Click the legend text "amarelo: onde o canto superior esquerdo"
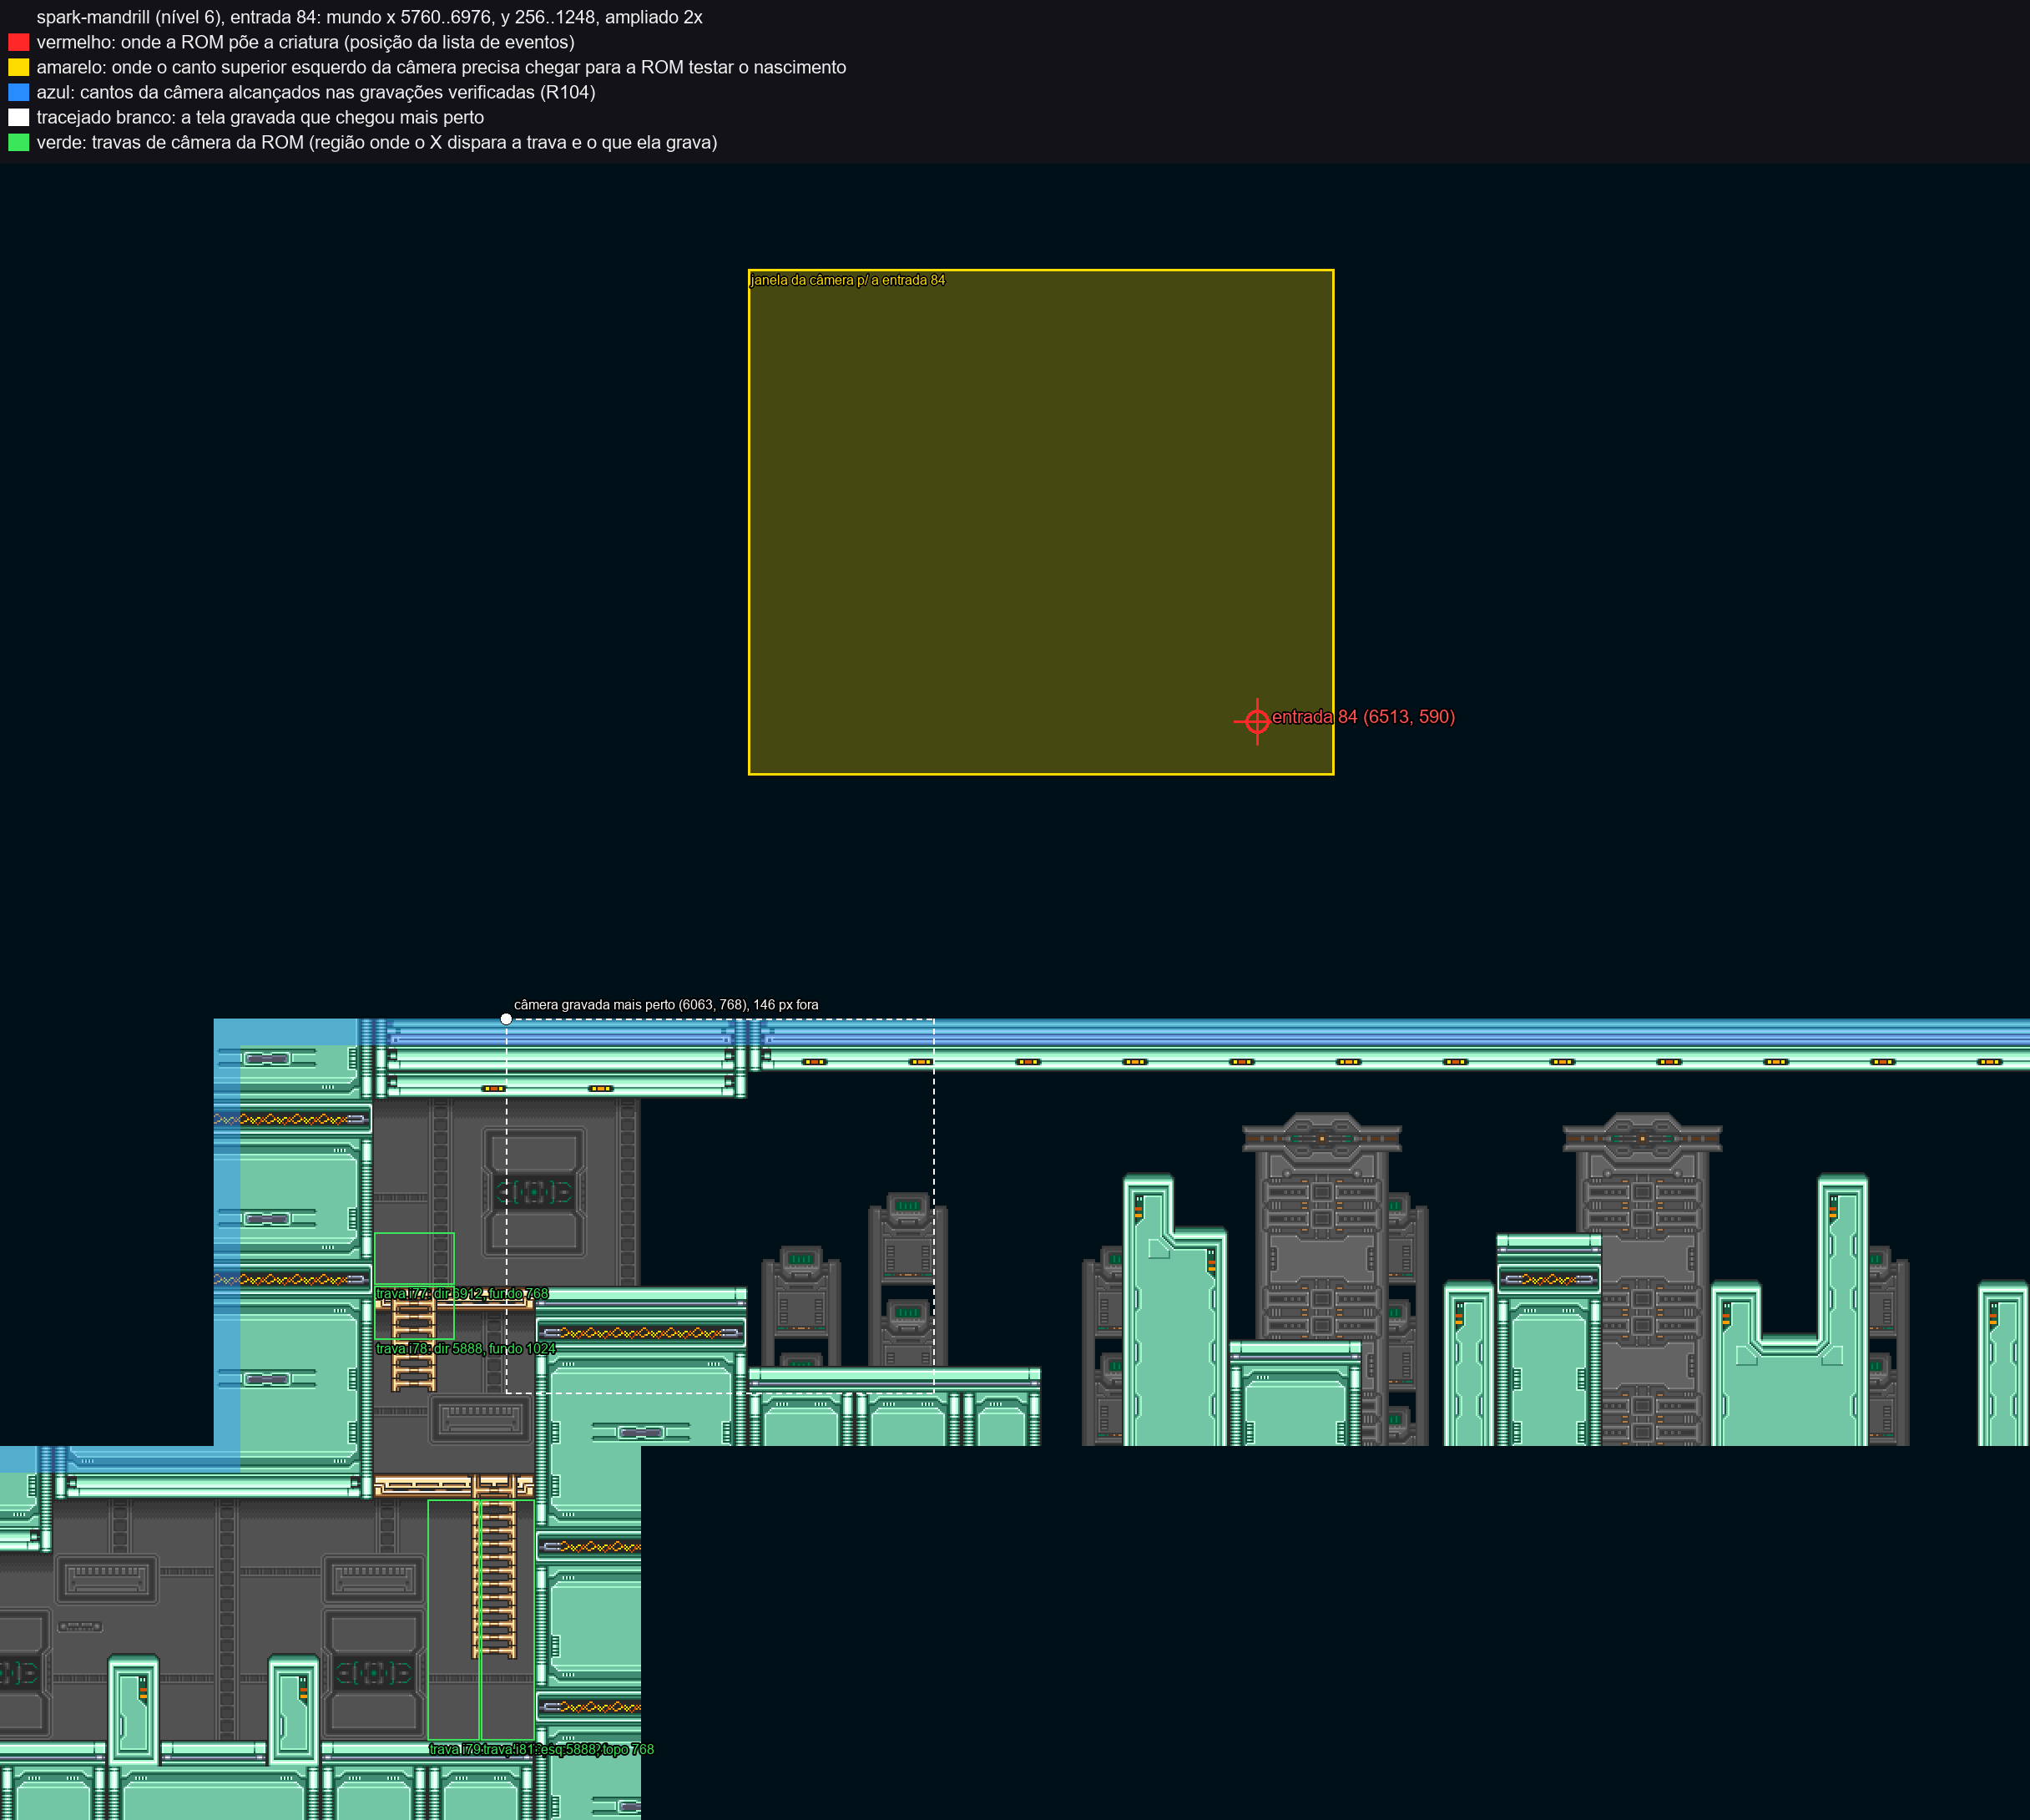 click(x=441, y=67)
